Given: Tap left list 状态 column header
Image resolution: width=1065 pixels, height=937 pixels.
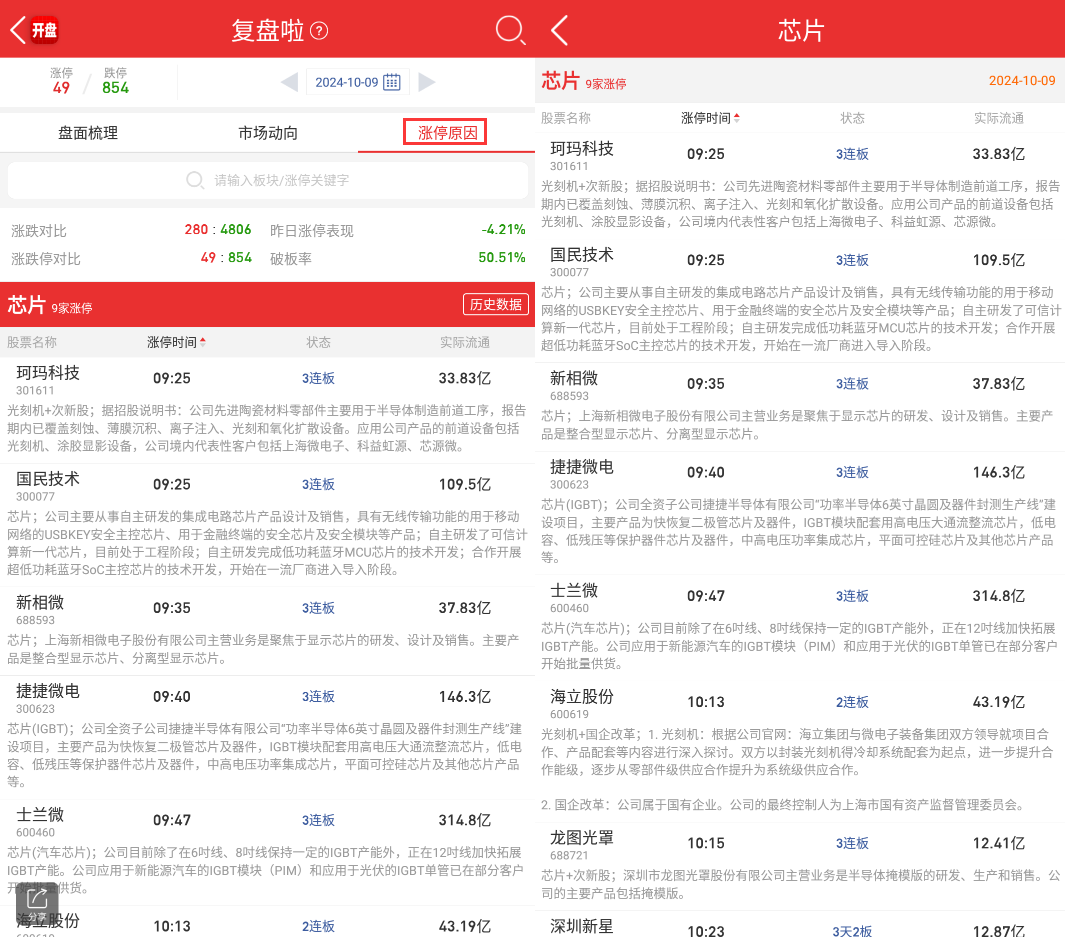Looking at the screenshot, I should pyautogui.click(x=319, y=342).
